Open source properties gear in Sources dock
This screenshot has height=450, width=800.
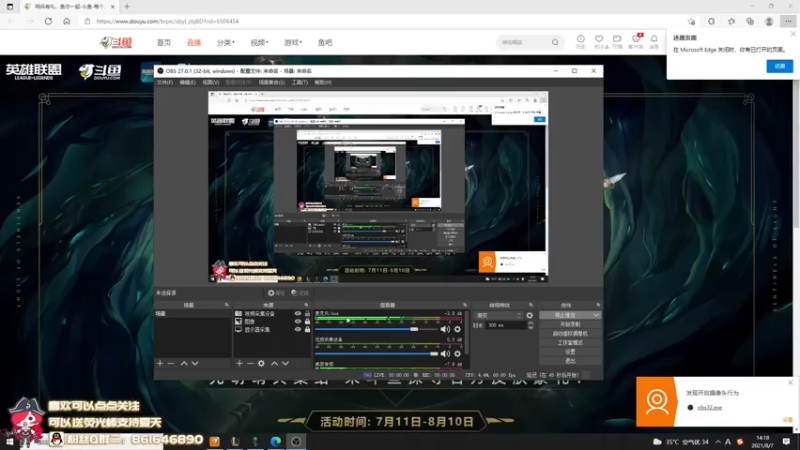pyautogui.click(x=261, y=363)
